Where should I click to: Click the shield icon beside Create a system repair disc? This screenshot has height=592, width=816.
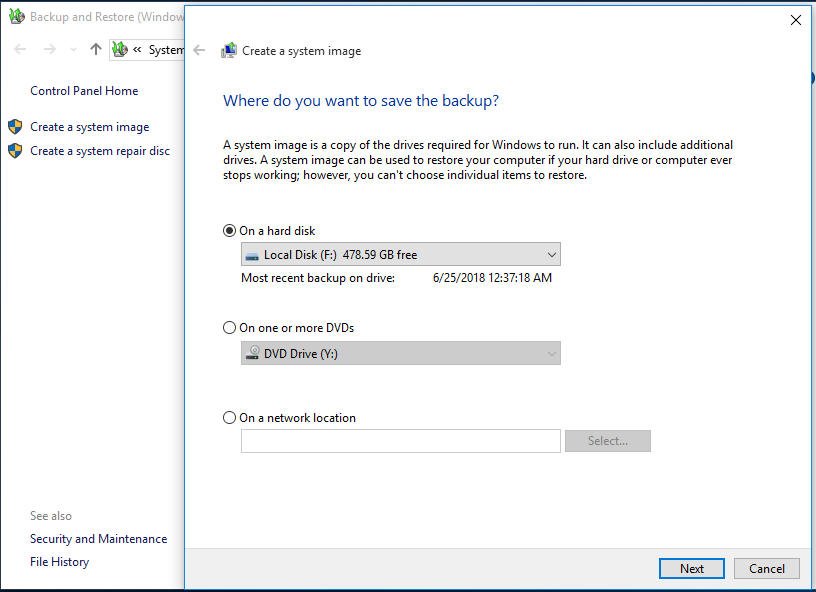click(x=15, y=151)
